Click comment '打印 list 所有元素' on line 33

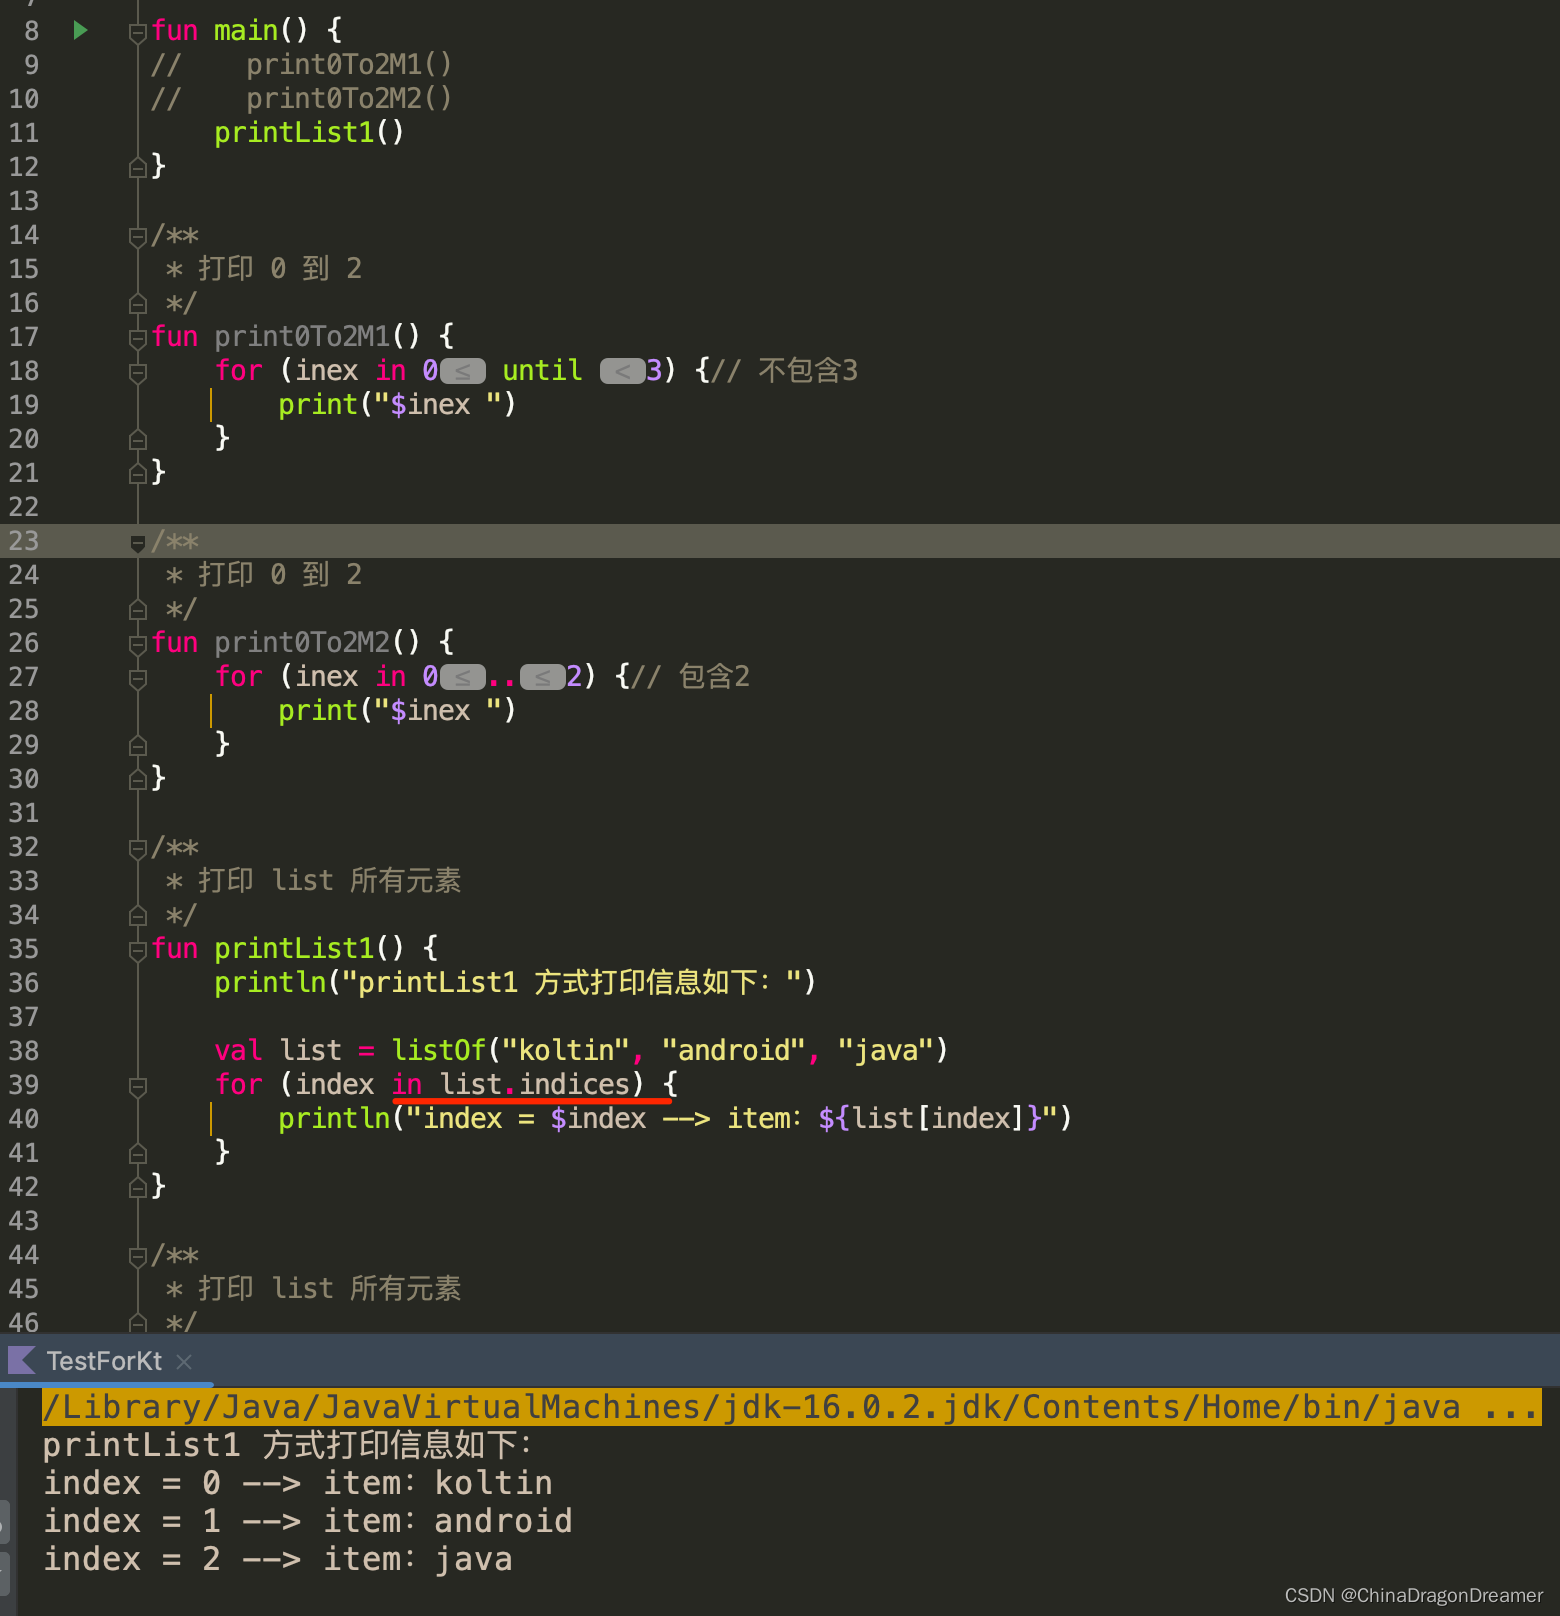[329, 880]
